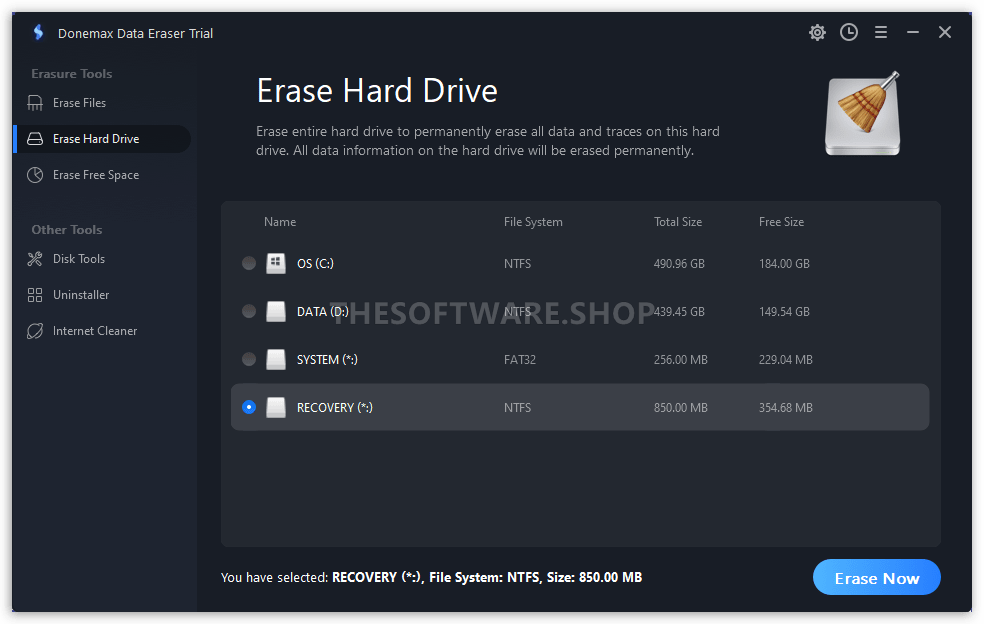Click the 184.00 GB free size
984x624 pixels.
click(784, 264)
